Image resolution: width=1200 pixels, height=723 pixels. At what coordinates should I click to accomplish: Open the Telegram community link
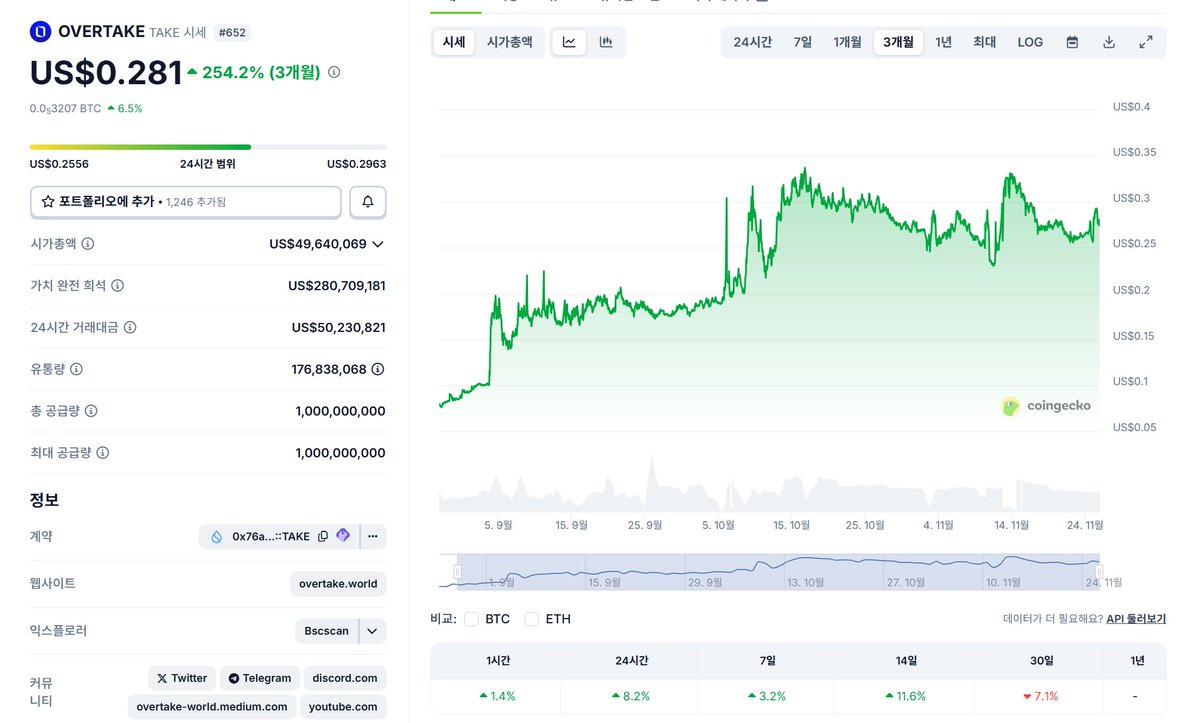260,678
